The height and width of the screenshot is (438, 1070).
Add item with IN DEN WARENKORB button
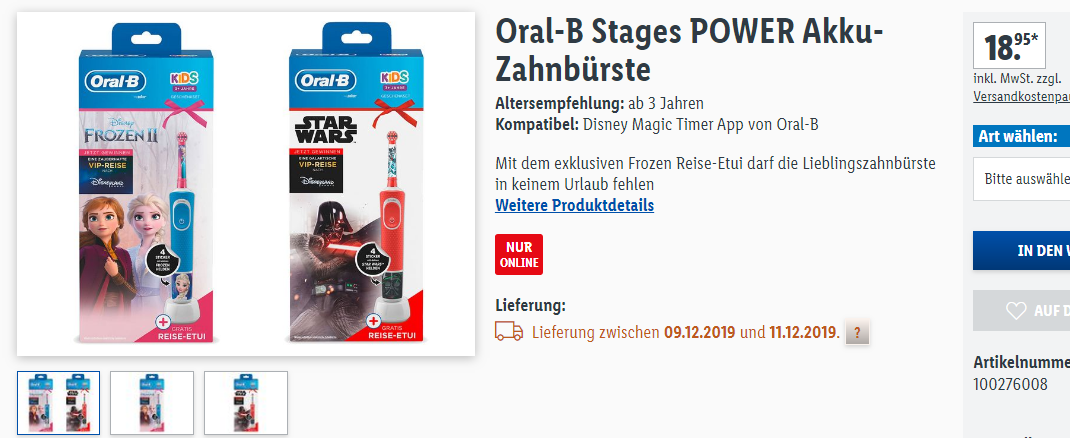[x=1022, y=250]
